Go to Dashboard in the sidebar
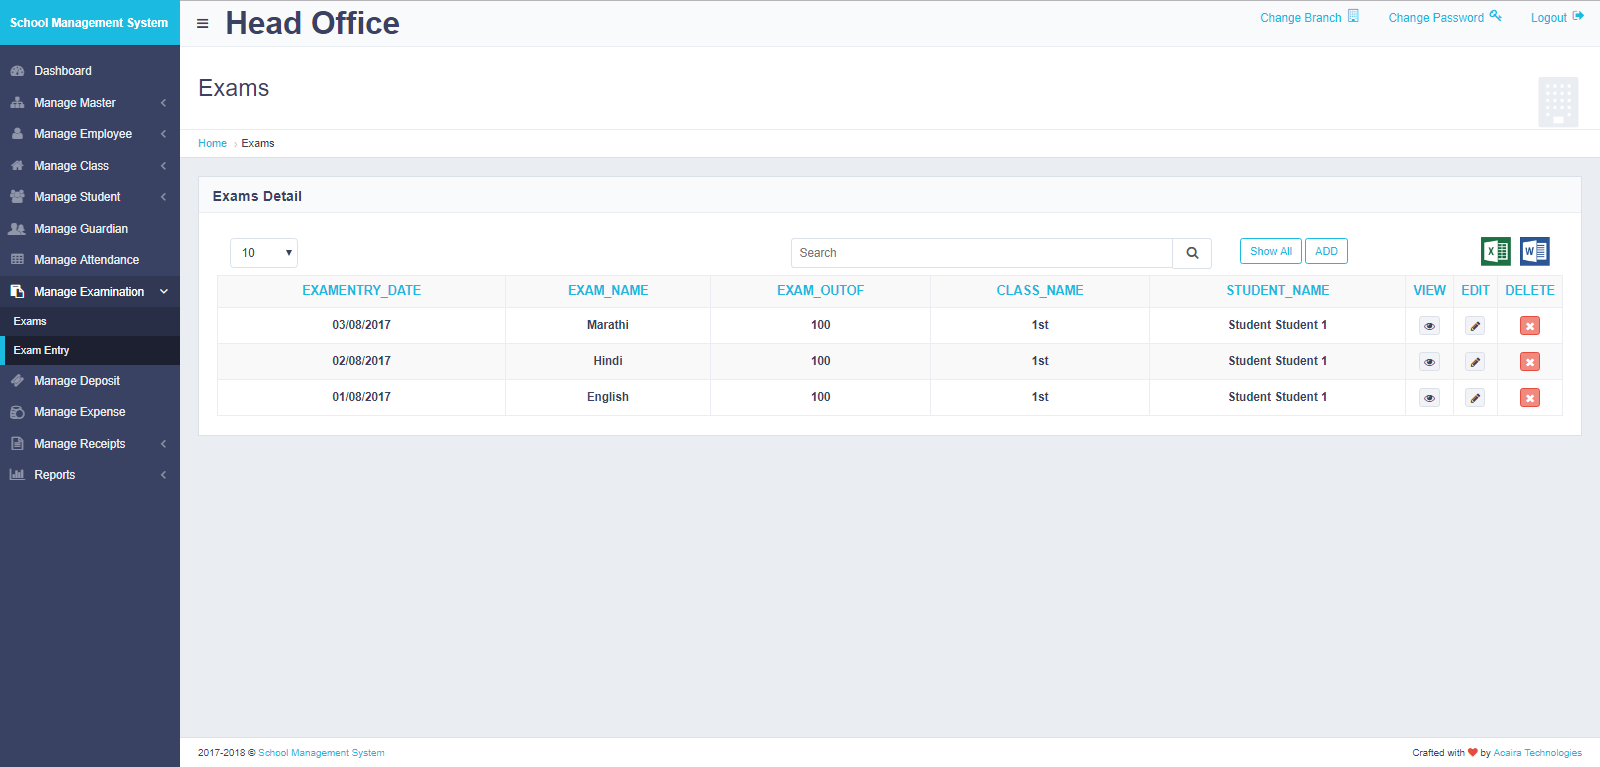 [63, 71]
